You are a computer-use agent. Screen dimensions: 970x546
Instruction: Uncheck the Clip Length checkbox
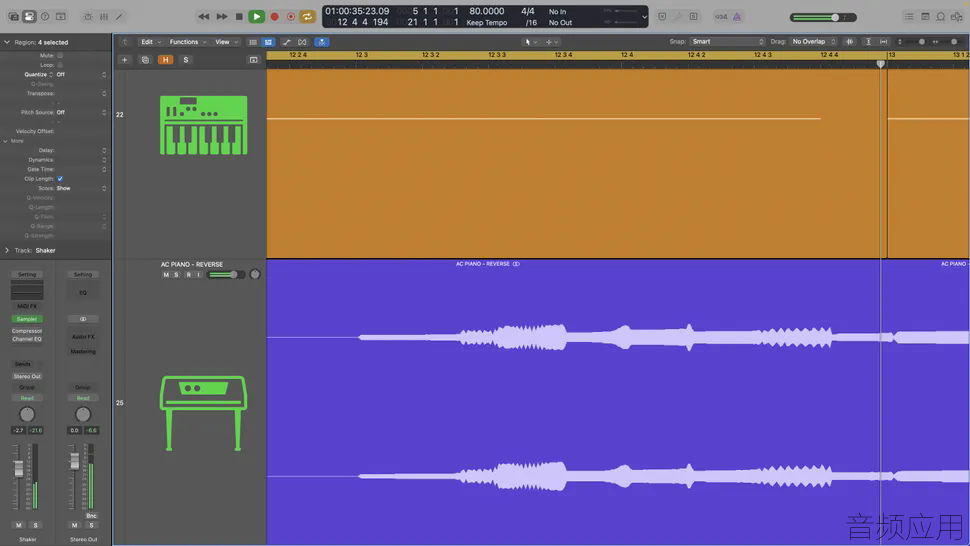[x=60, y=179]
